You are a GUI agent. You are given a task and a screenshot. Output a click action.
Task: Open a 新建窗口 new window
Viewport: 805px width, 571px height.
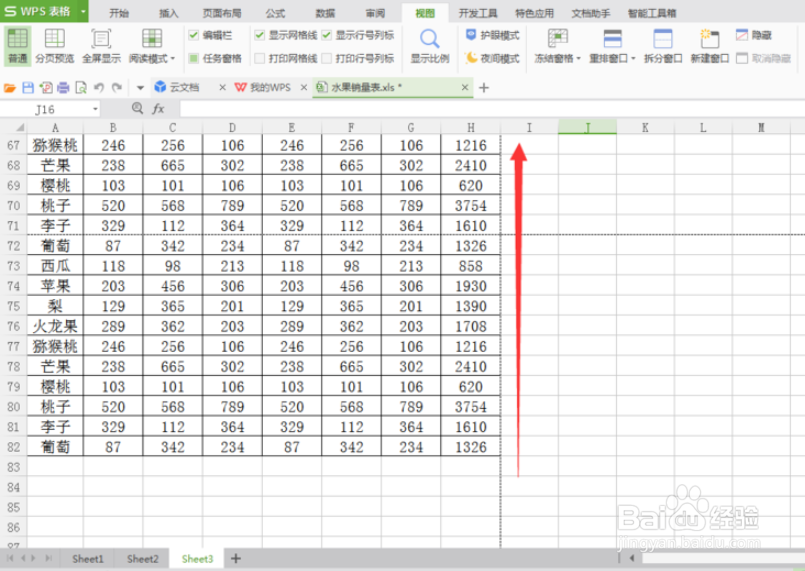pos(710,46)
